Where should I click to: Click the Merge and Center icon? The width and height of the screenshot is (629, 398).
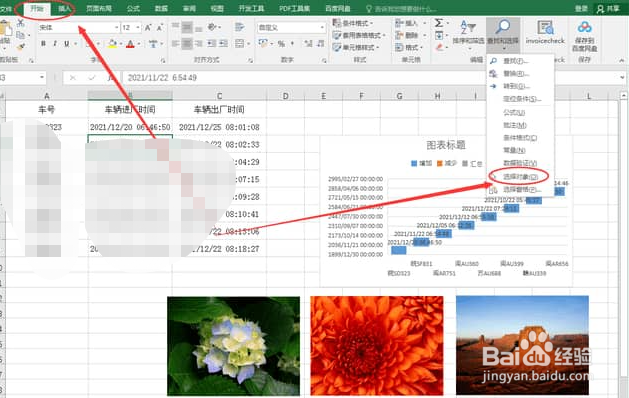tap(239, 43)
